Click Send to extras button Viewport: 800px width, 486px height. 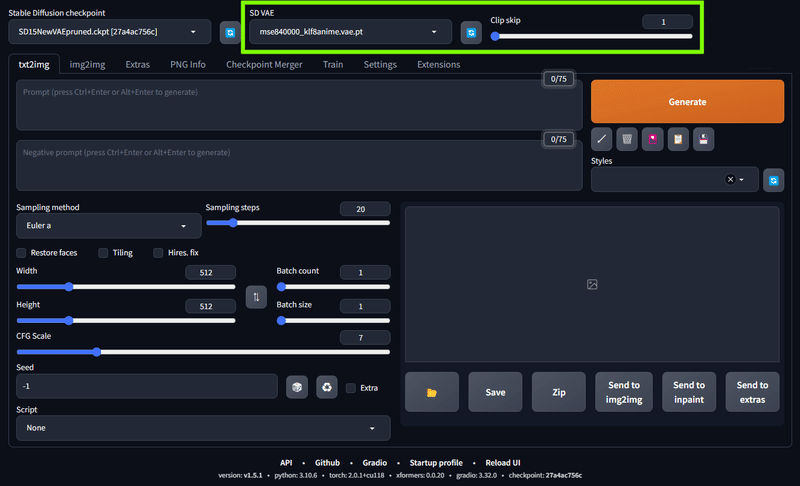[x=753, y=392]
